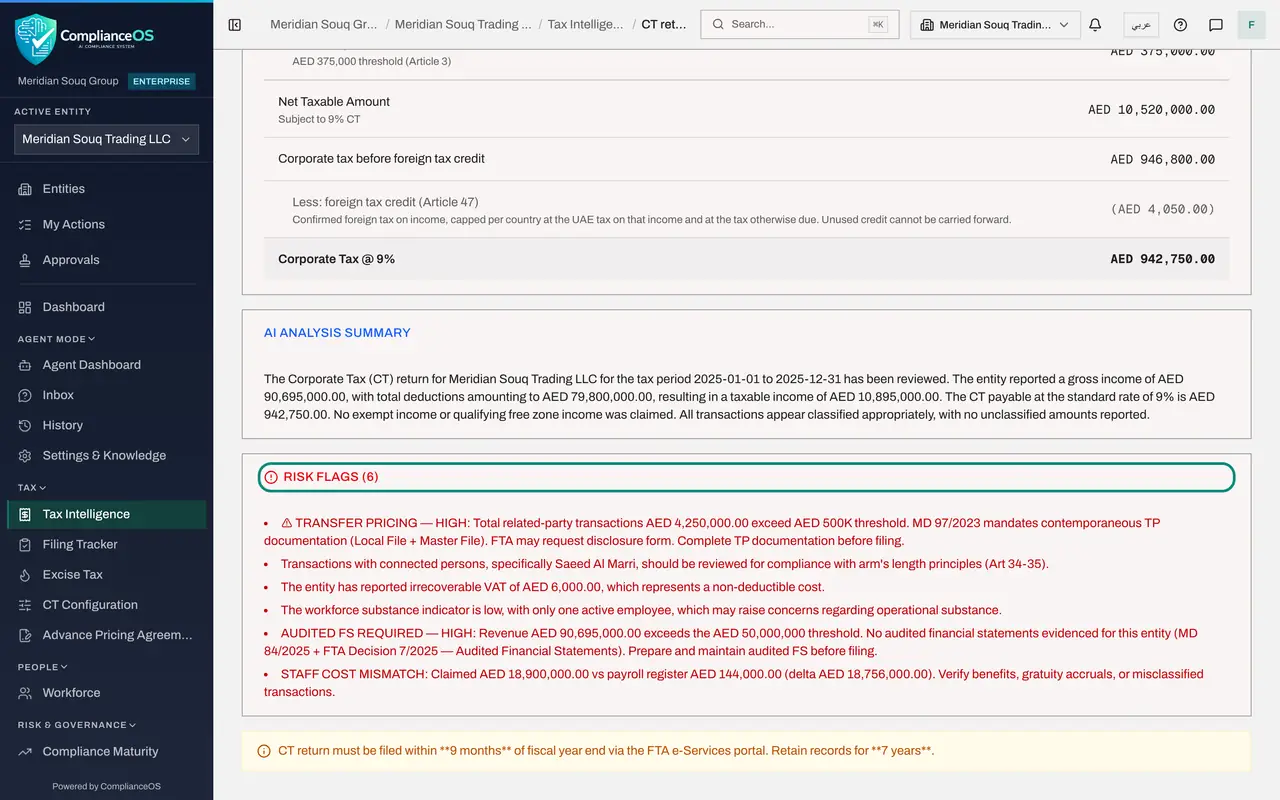The image size is (1280, 800).
Task: Open Advance Pricing Agreements
Action: pos(106,635)
